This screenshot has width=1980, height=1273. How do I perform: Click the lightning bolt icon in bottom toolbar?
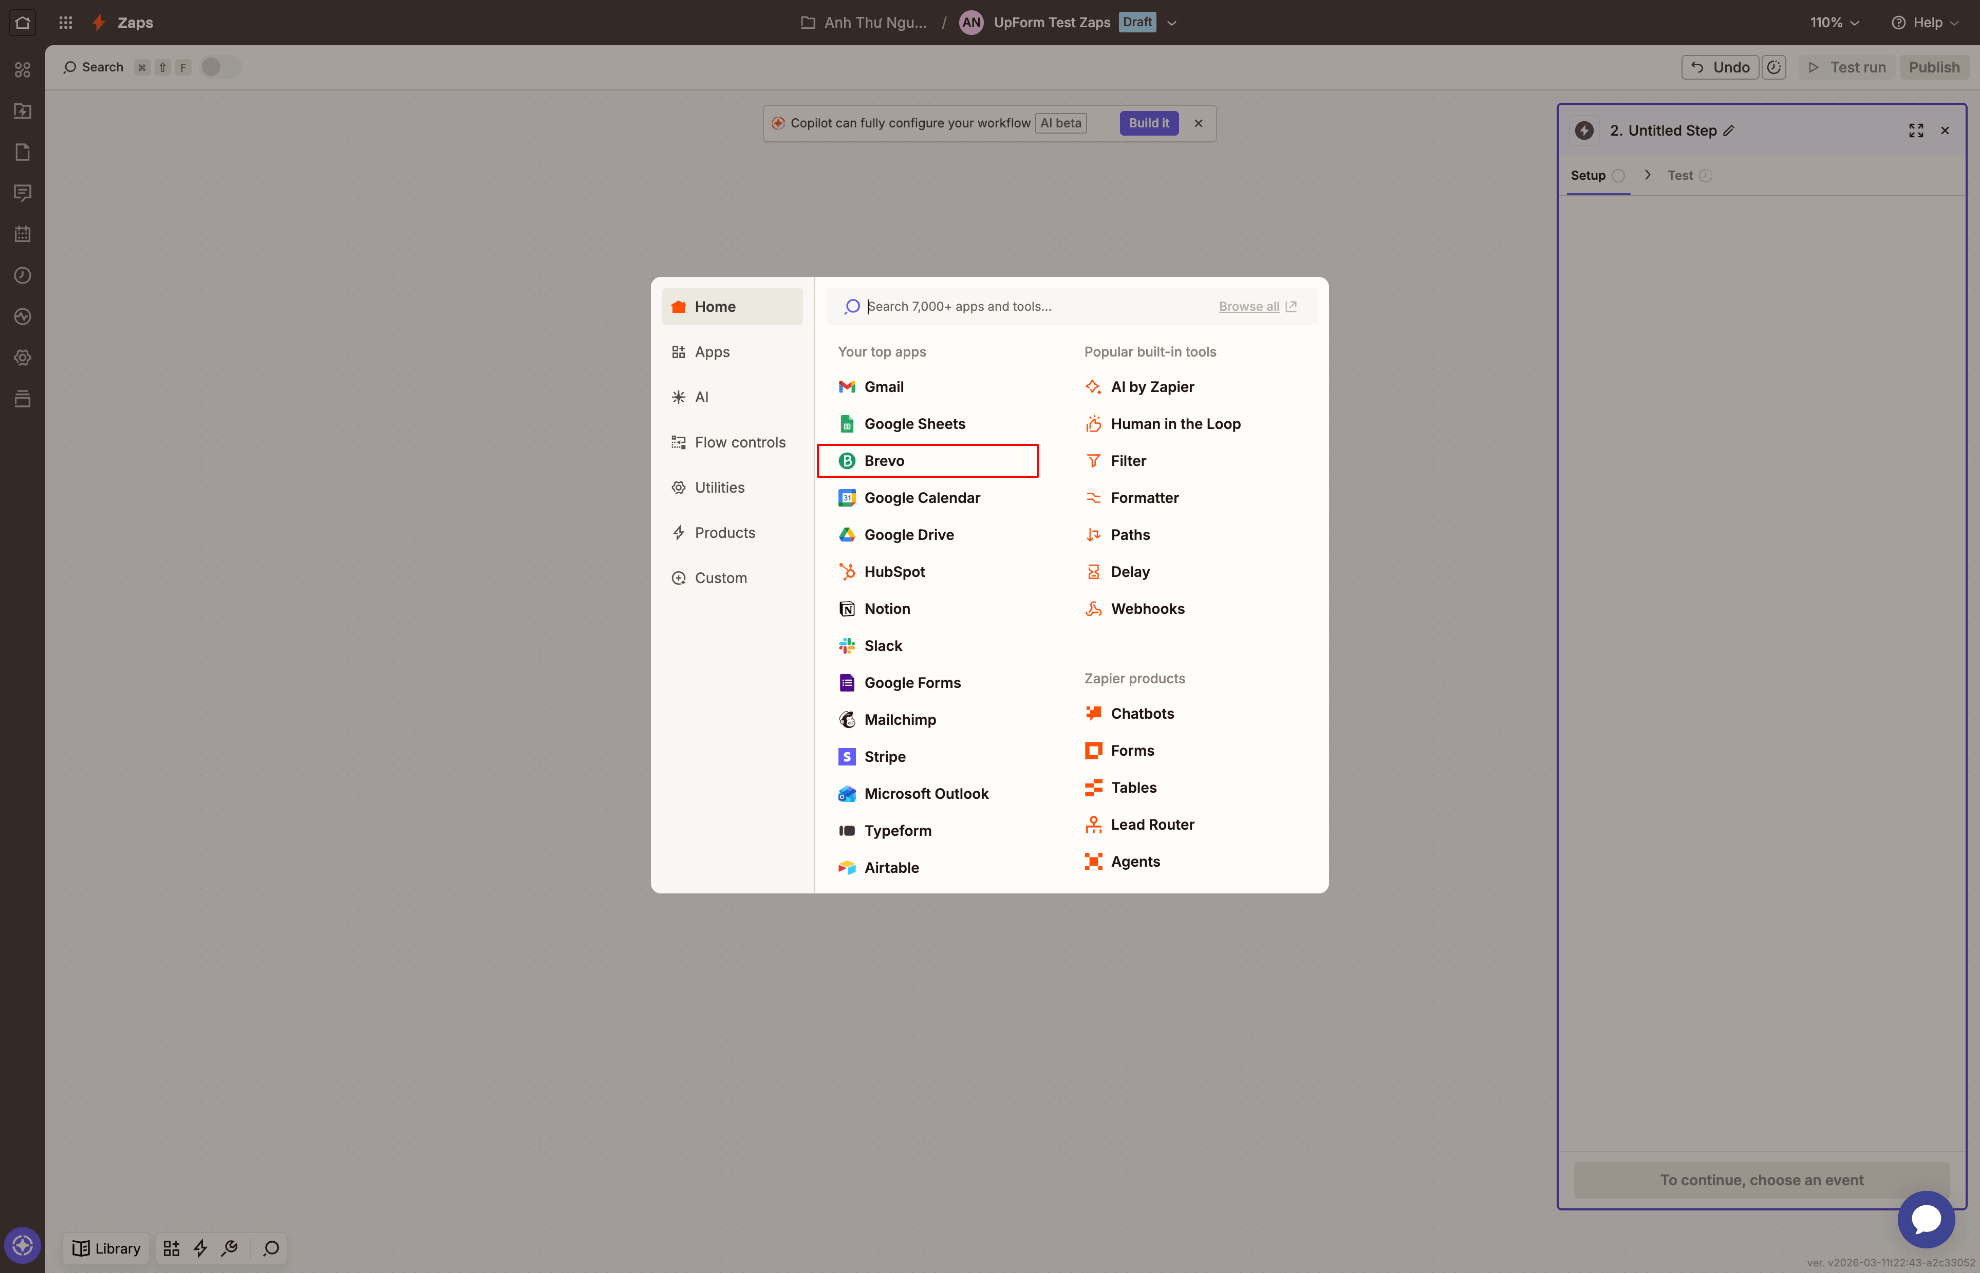tap(200, 1248)
